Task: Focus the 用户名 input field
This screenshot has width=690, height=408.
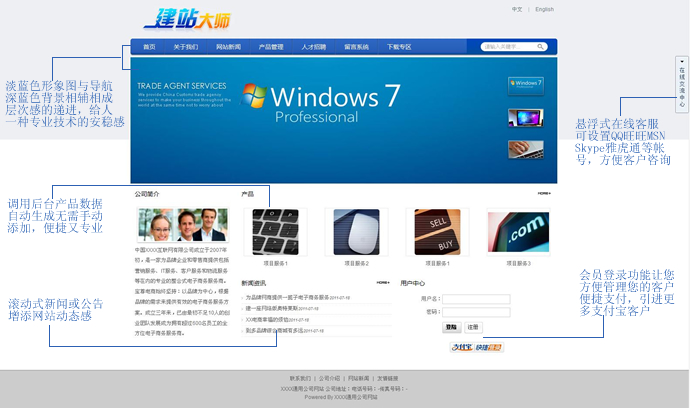Action: pyautogui.click(x=476, y=299)
